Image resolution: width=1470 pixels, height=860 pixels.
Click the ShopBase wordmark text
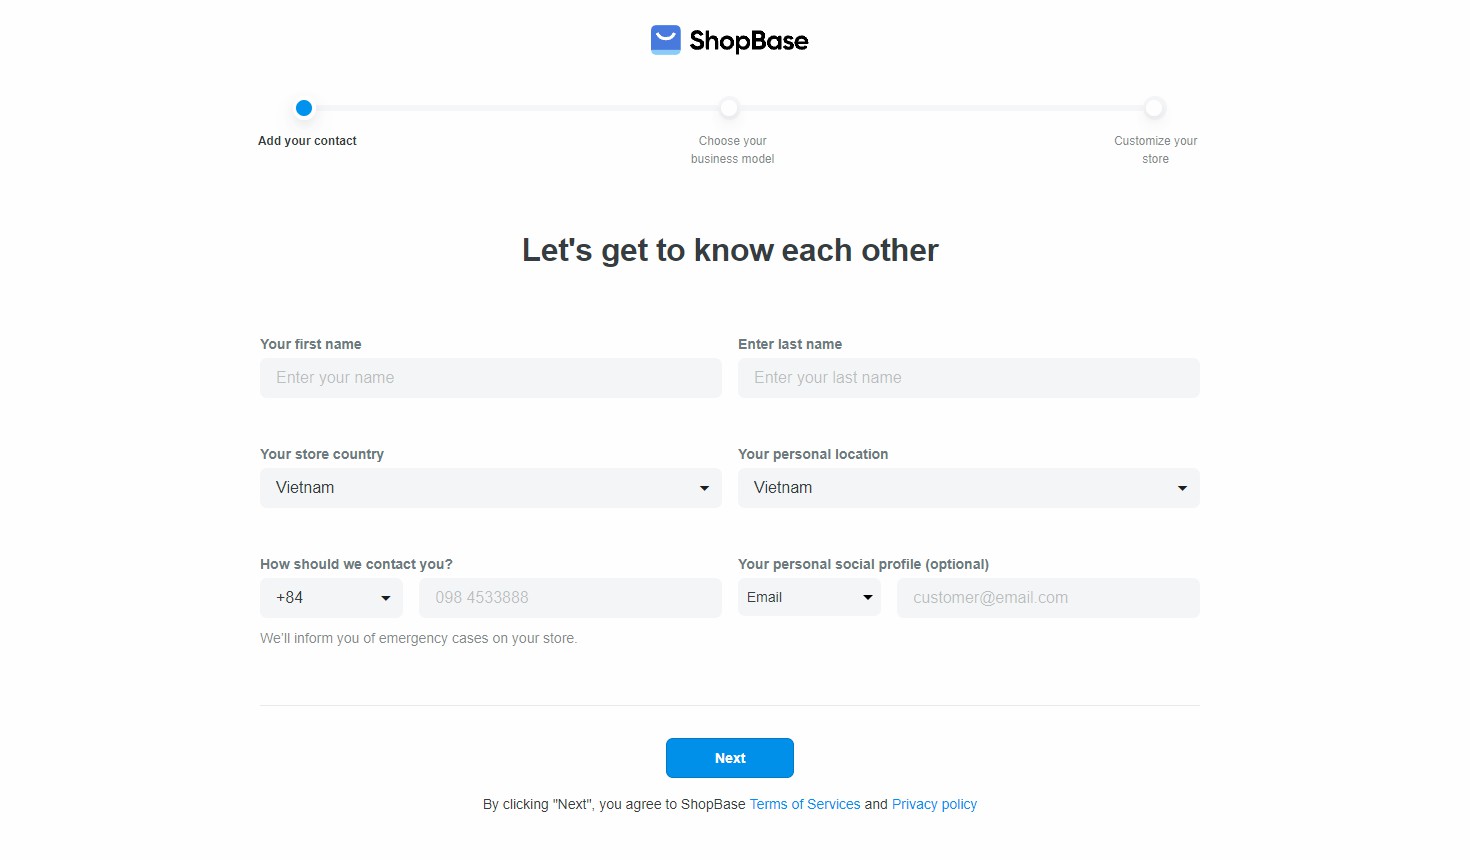point(748,41)
